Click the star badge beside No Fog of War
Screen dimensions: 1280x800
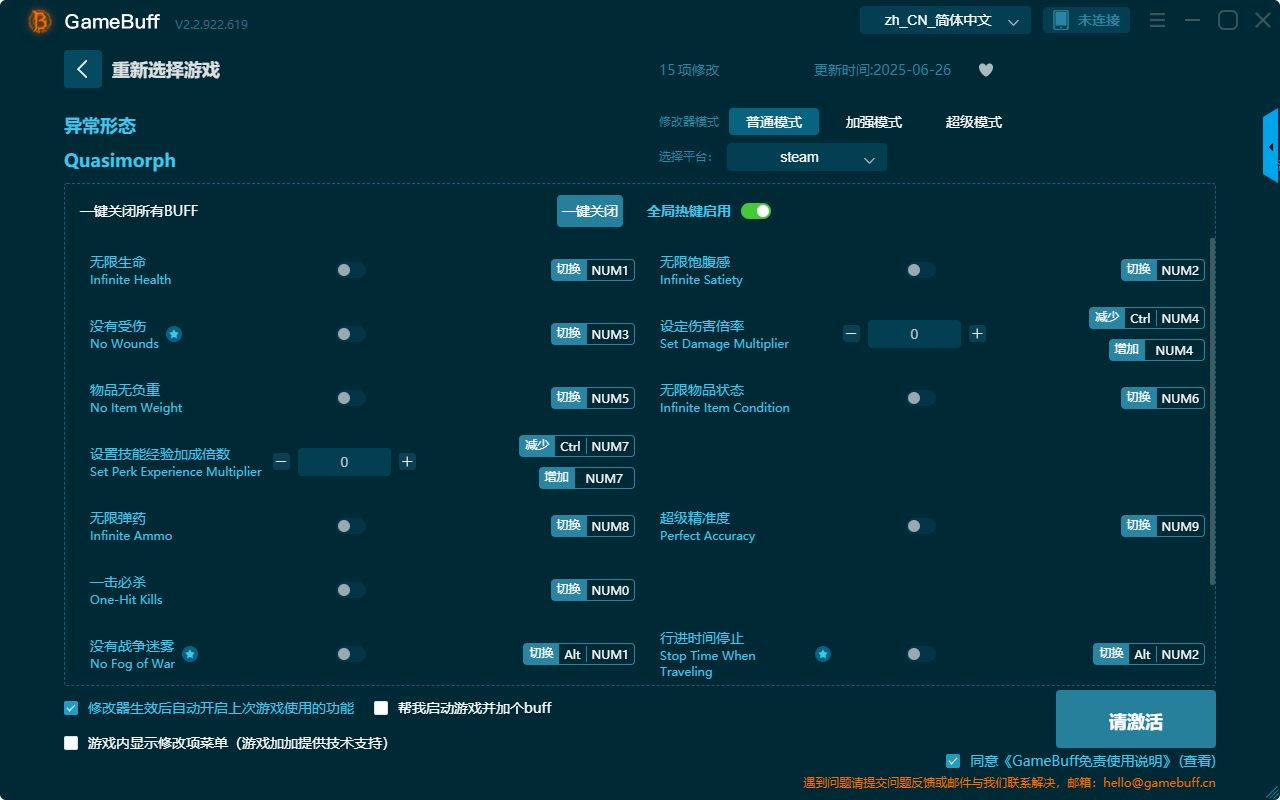pyautogui.click(x=190, y=654)
